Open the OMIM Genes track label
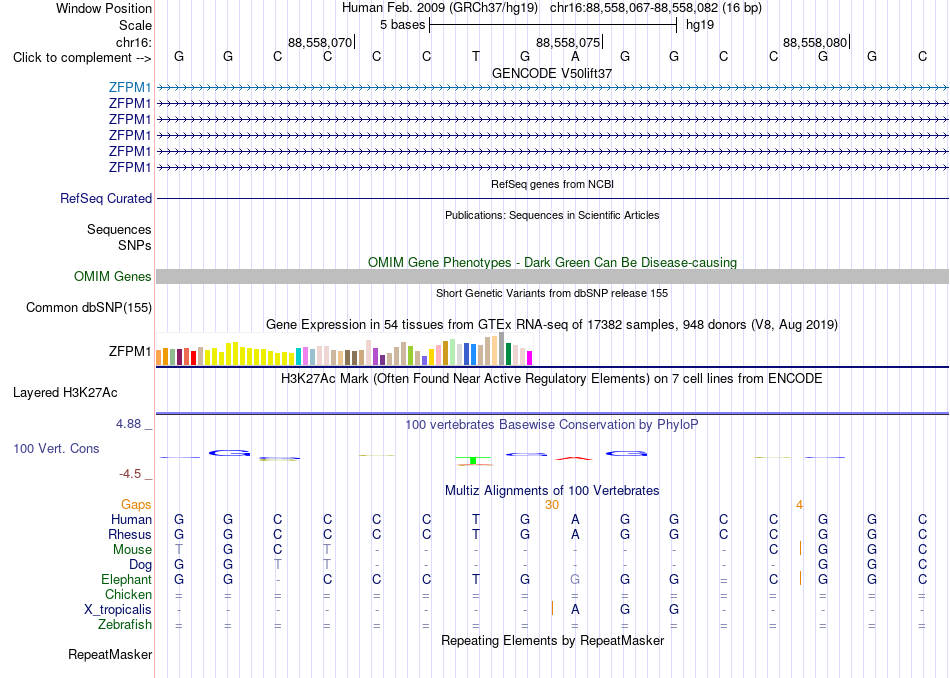The height and width of the screenshot is (678, 950). 113,276
